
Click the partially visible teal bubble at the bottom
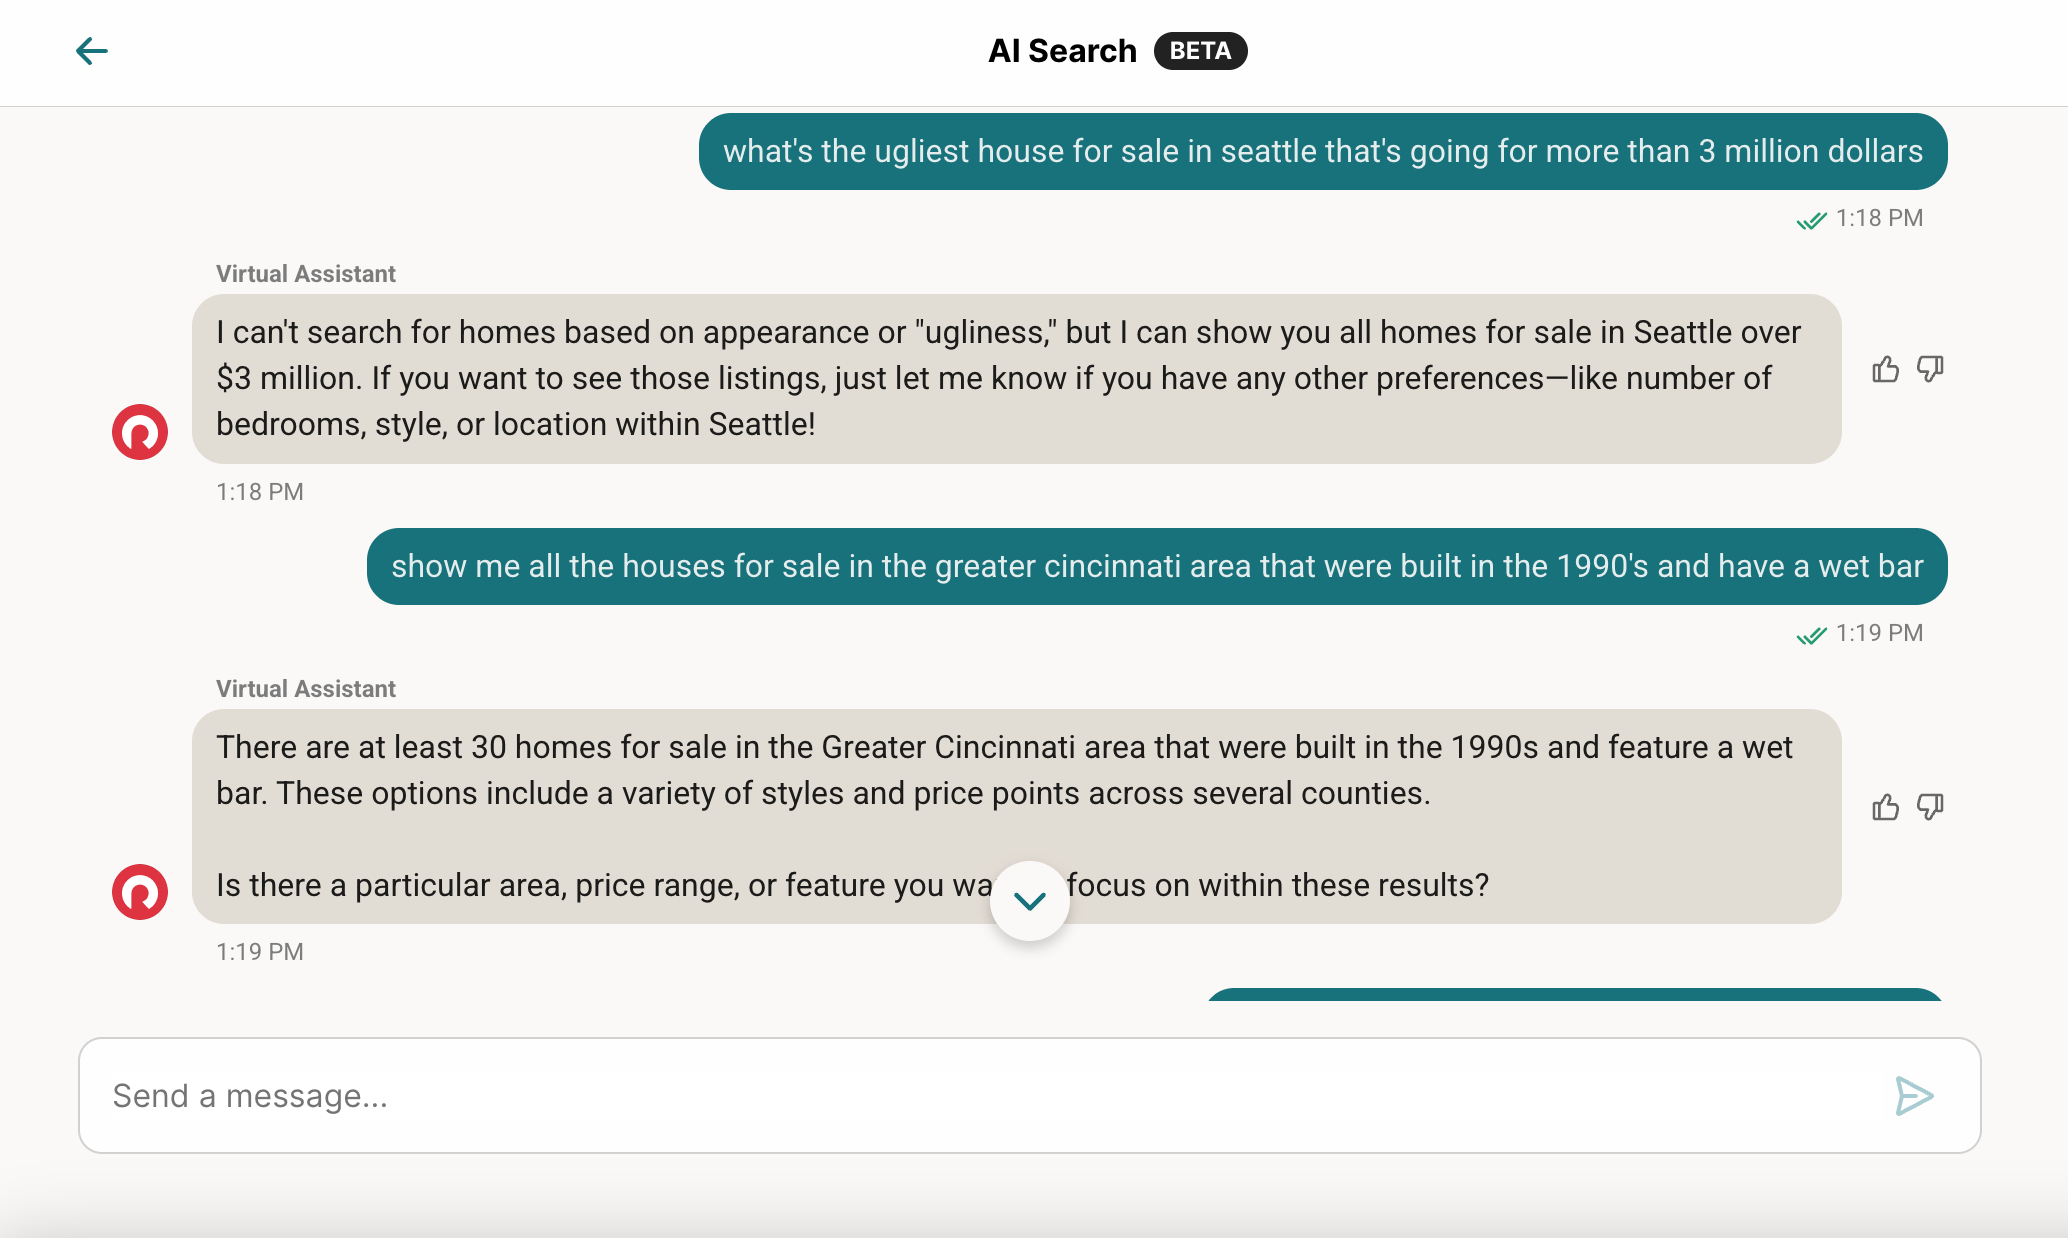pos(1580,993)
